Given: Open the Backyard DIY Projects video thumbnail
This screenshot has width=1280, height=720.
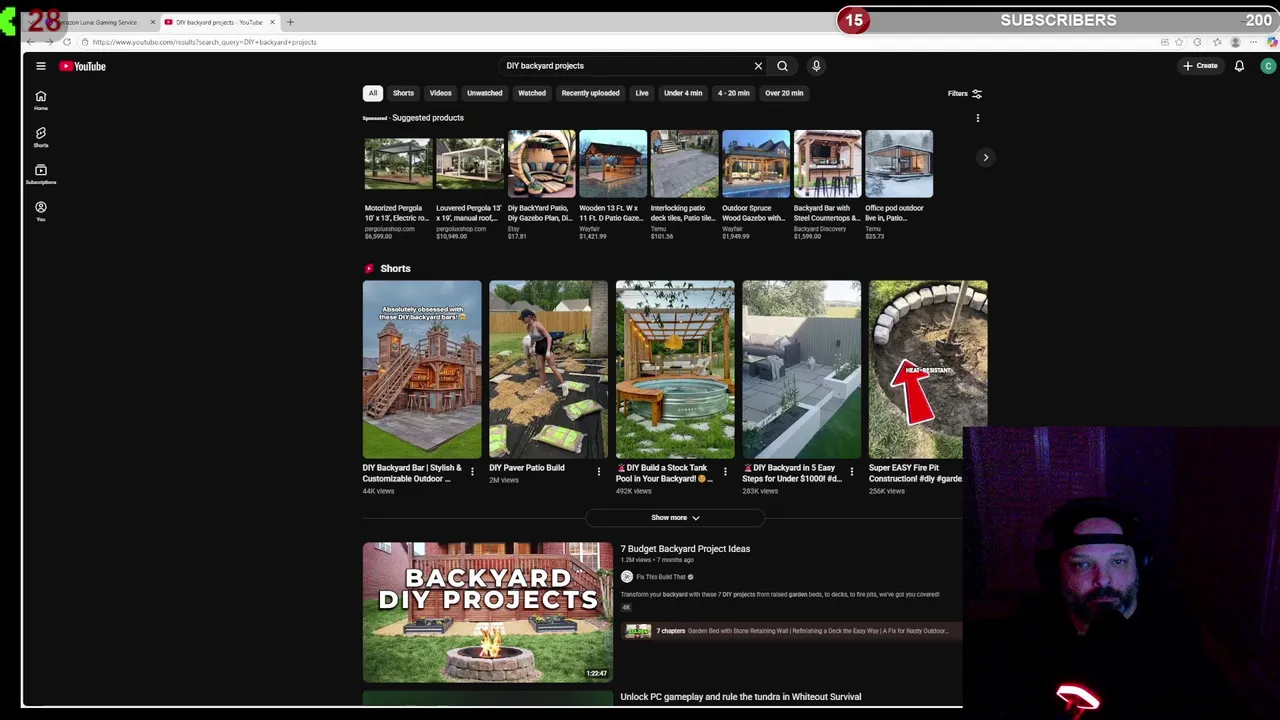Looking at the screenshot, I should pyautogui.click(x=488, y=613).
